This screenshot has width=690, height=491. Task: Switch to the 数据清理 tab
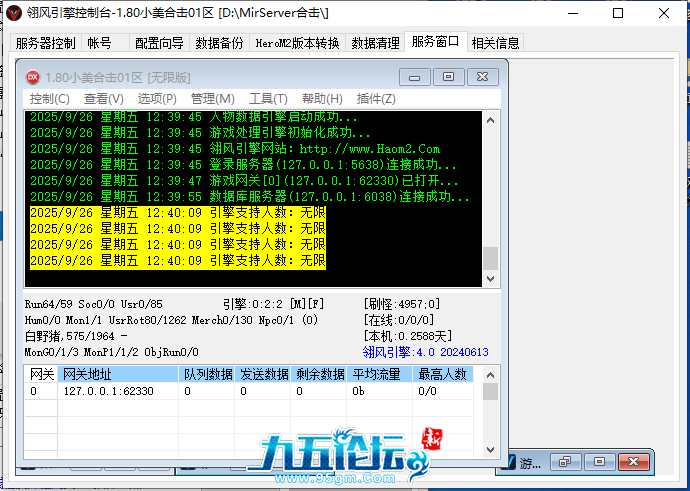click(x=376, y=43)
